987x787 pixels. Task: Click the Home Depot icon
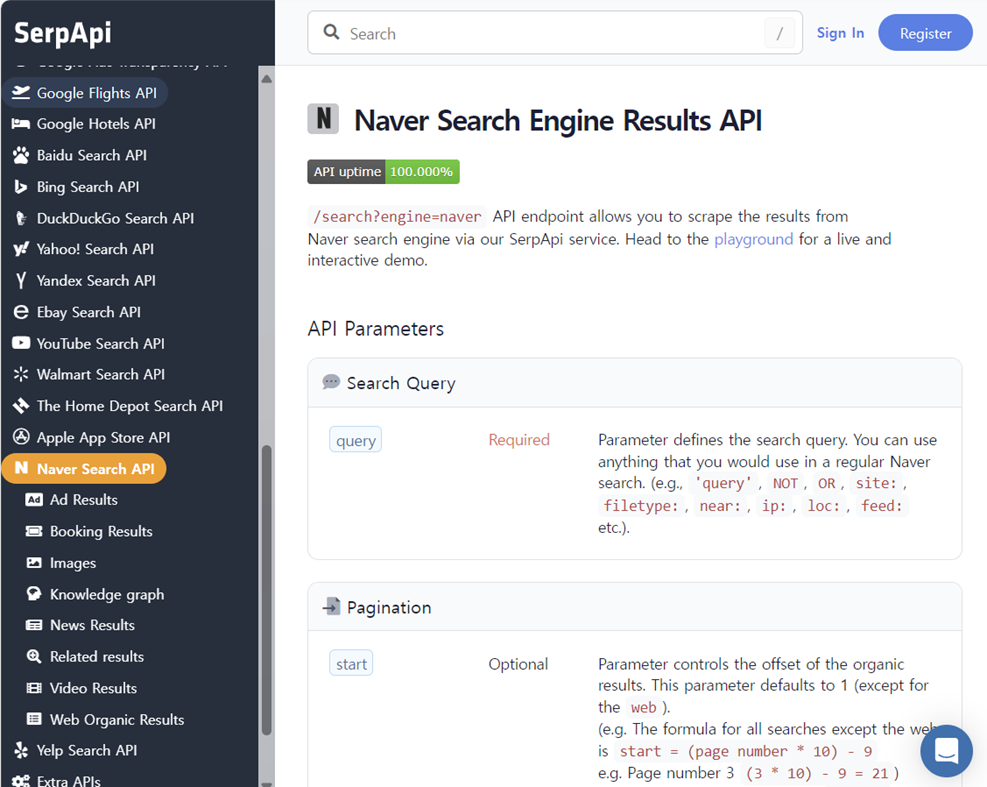click(x=21, y=406)
